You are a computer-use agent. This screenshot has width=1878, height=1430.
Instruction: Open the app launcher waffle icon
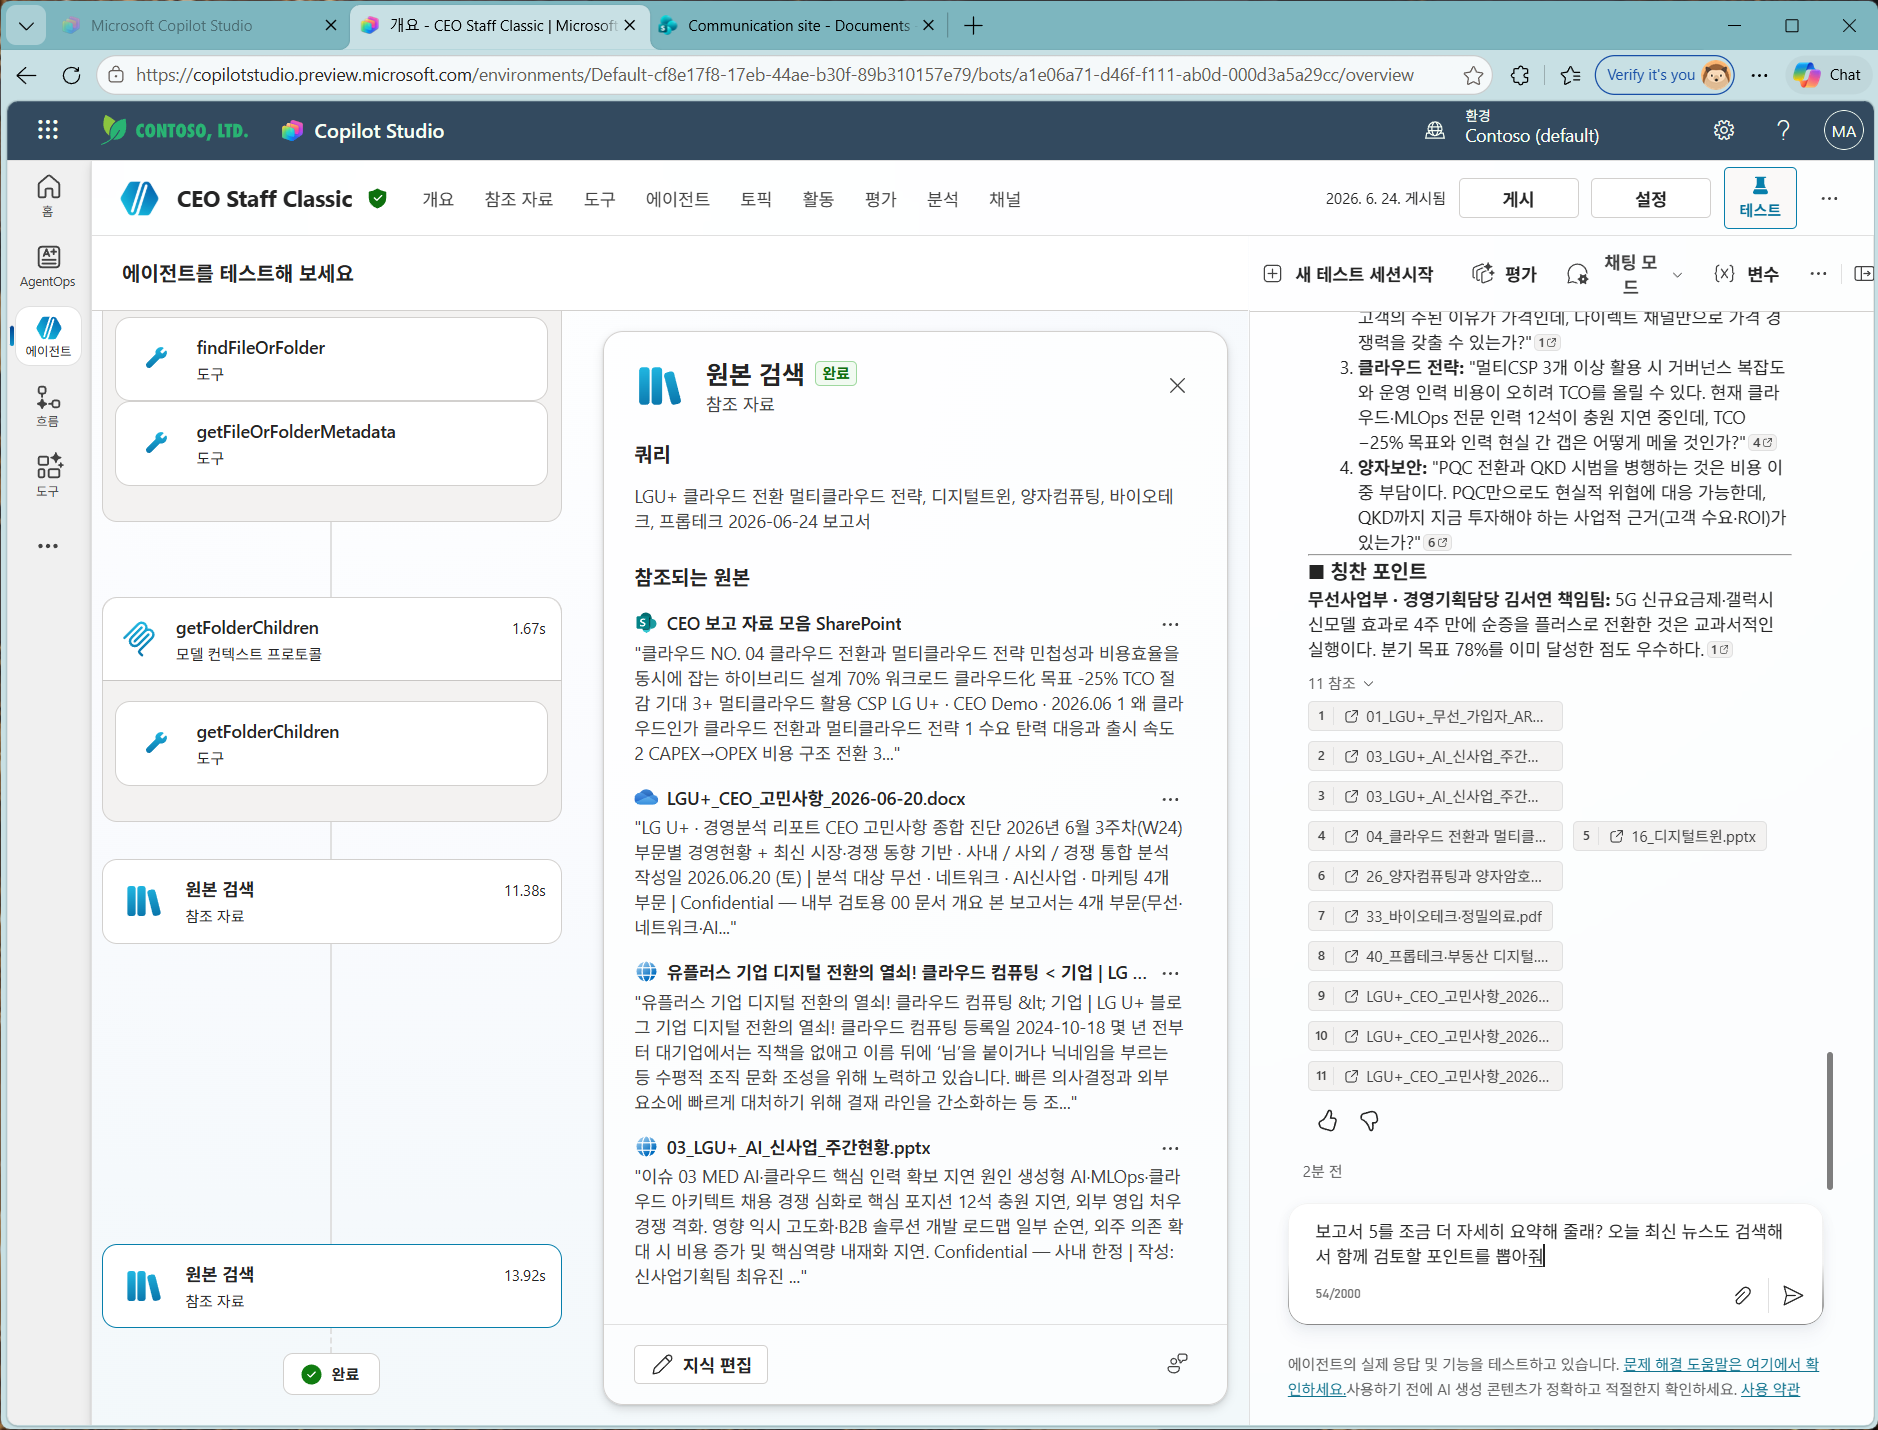(48, 130)
